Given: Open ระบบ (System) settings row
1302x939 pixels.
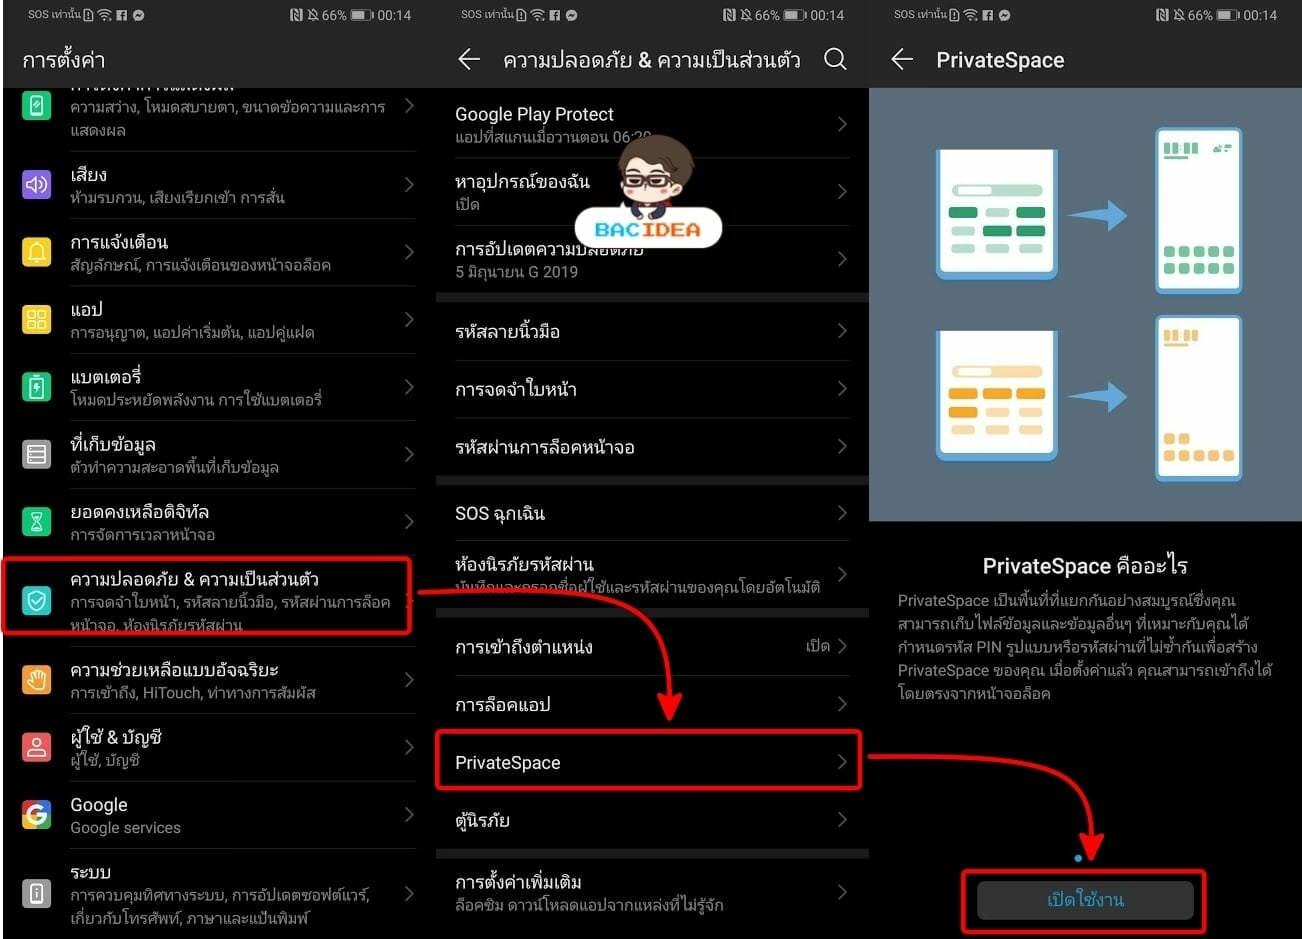Looking at the screenshot, I should click(218, 893).
